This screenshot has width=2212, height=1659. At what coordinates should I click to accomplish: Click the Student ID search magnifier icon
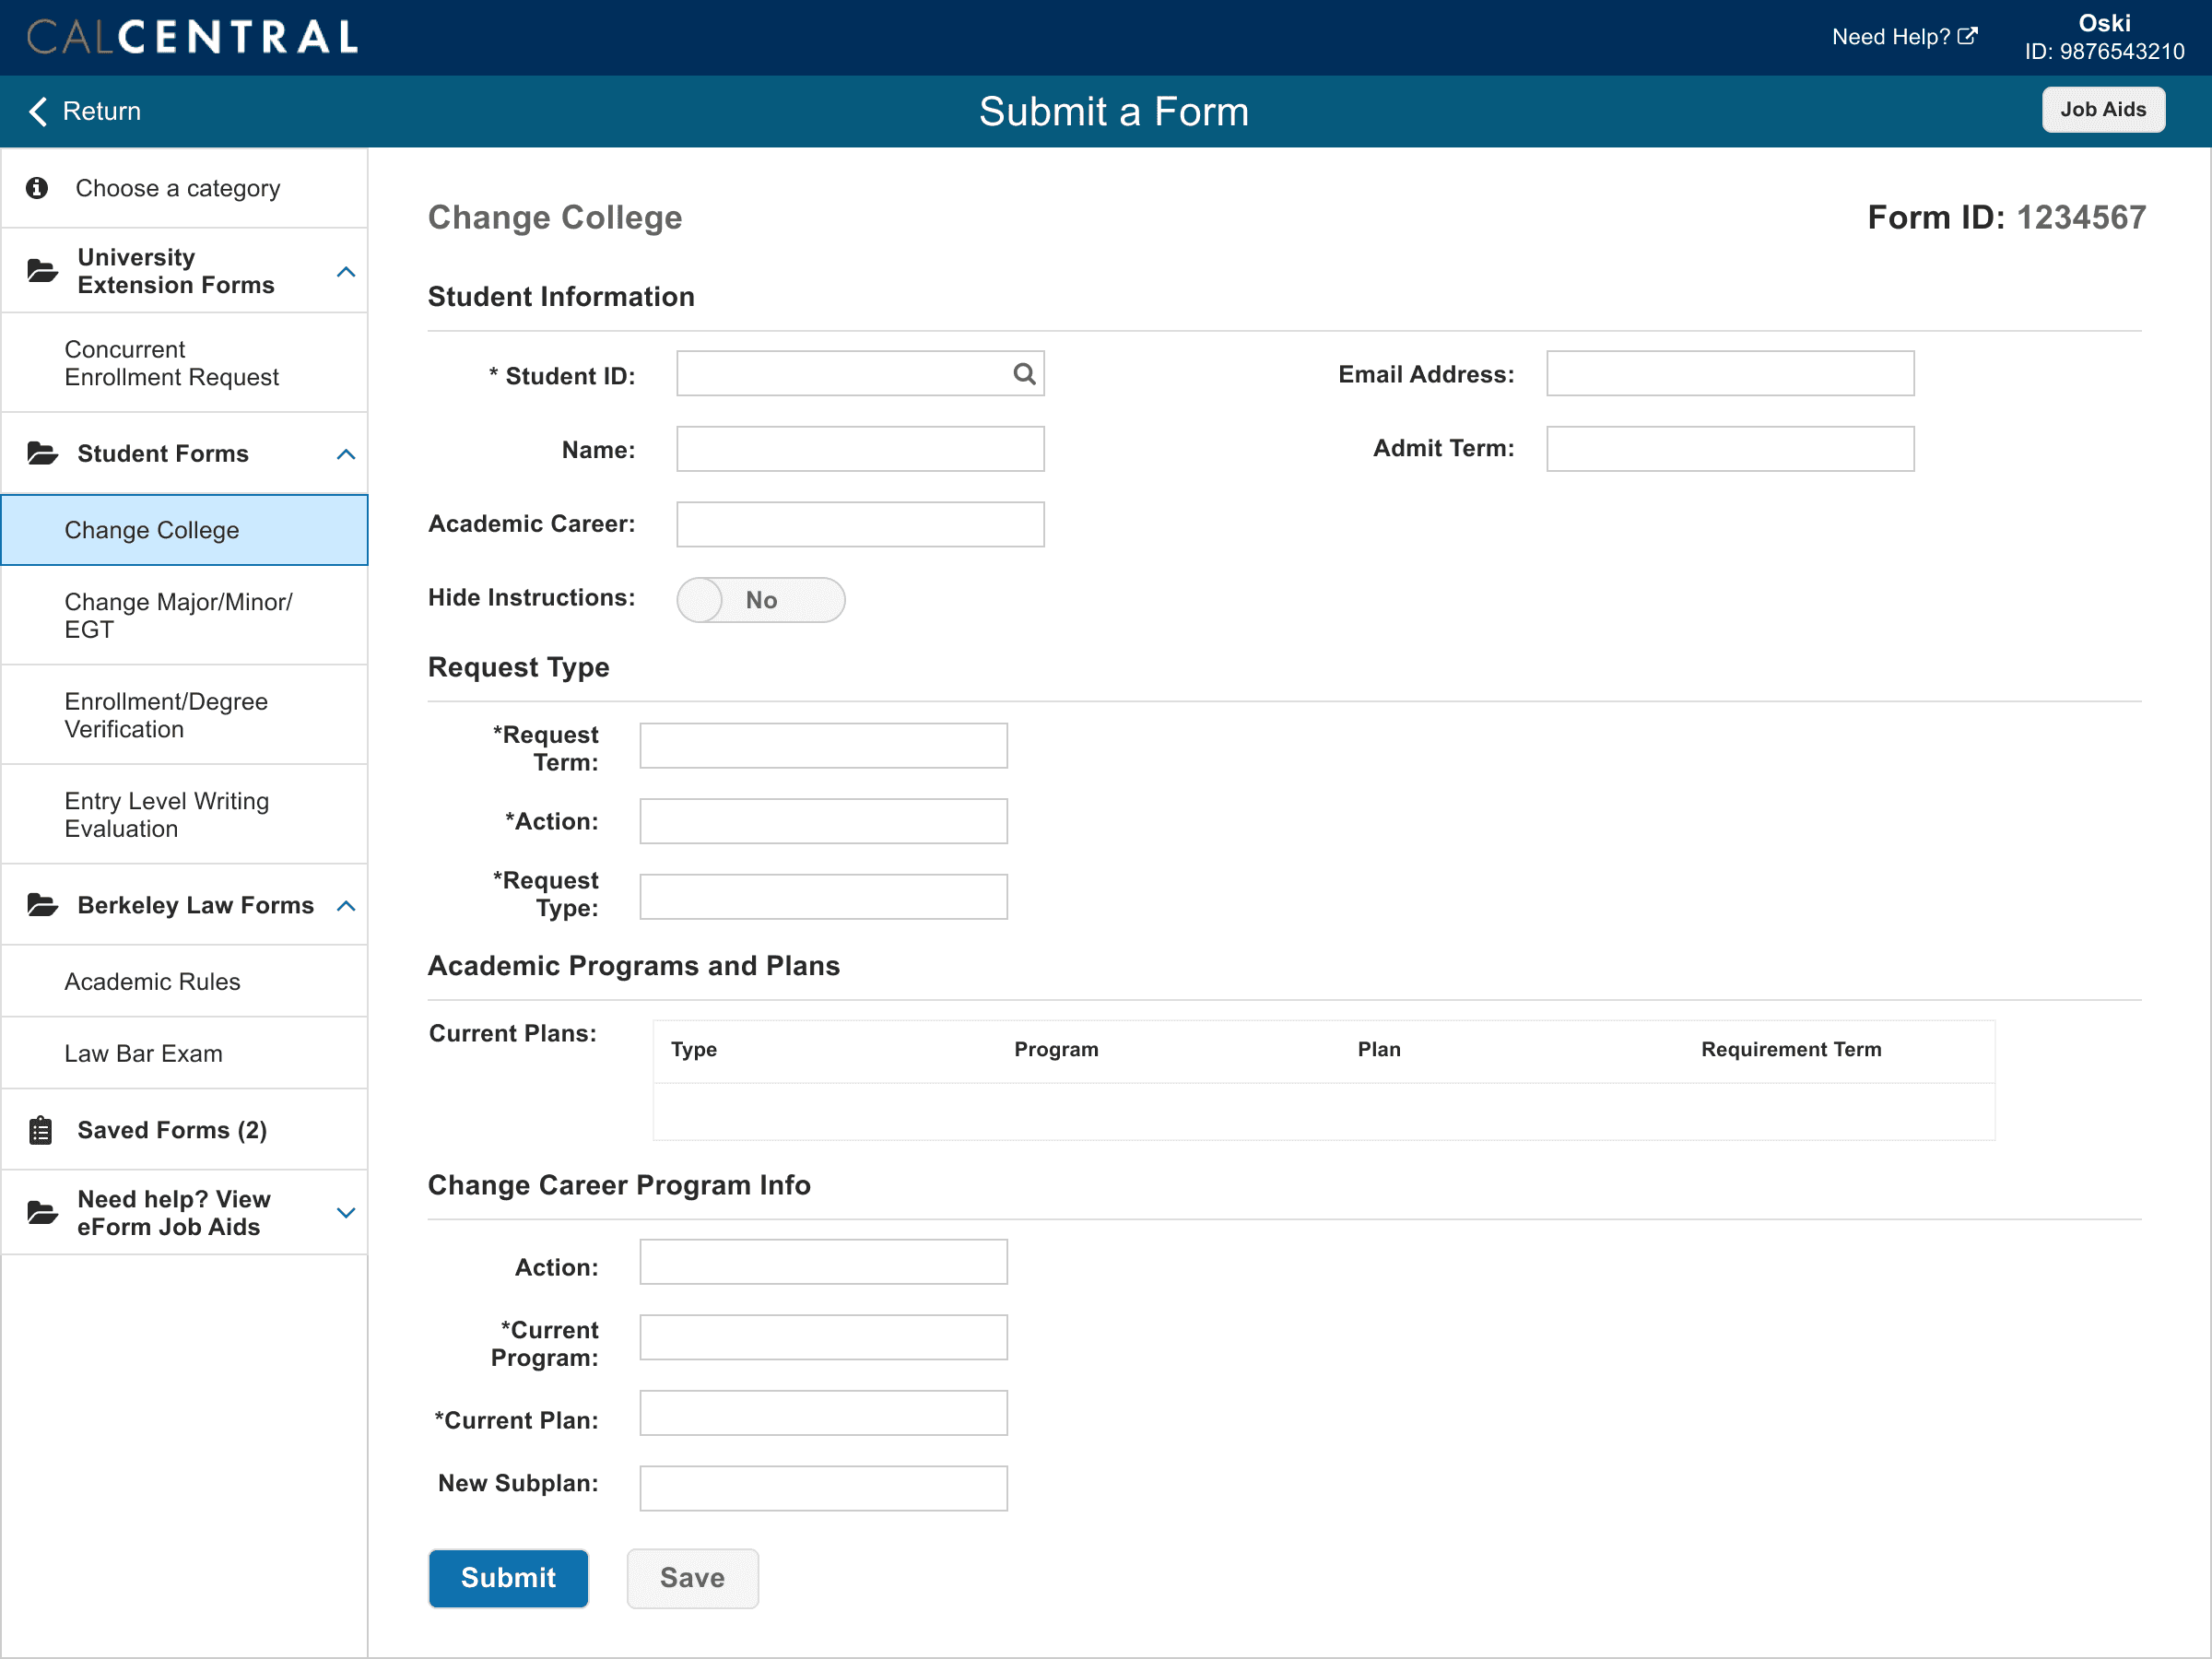coord(1023,374)
